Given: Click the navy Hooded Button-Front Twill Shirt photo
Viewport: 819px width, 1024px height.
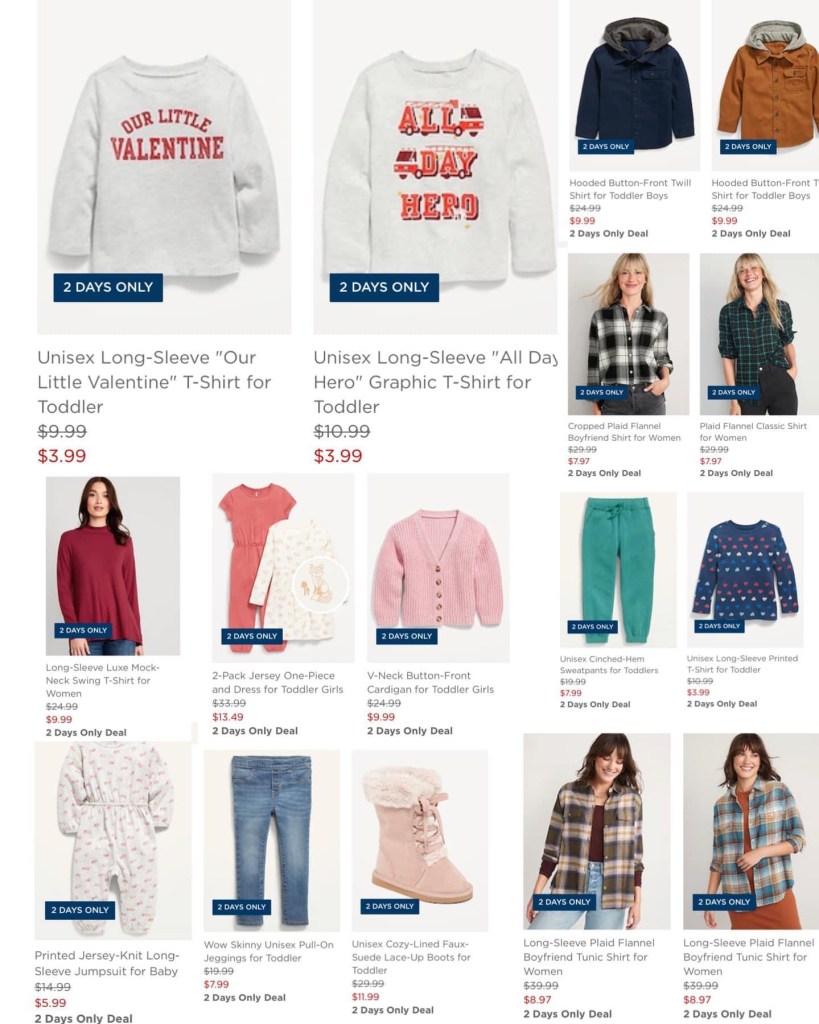Looking at the screenshot, I should [x=635, y=86].
